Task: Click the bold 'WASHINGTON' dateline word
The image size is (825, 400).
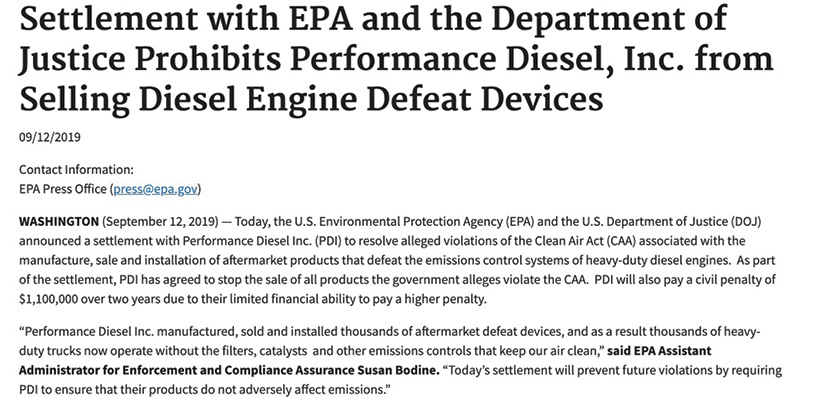Action: (x=59, y=222)
